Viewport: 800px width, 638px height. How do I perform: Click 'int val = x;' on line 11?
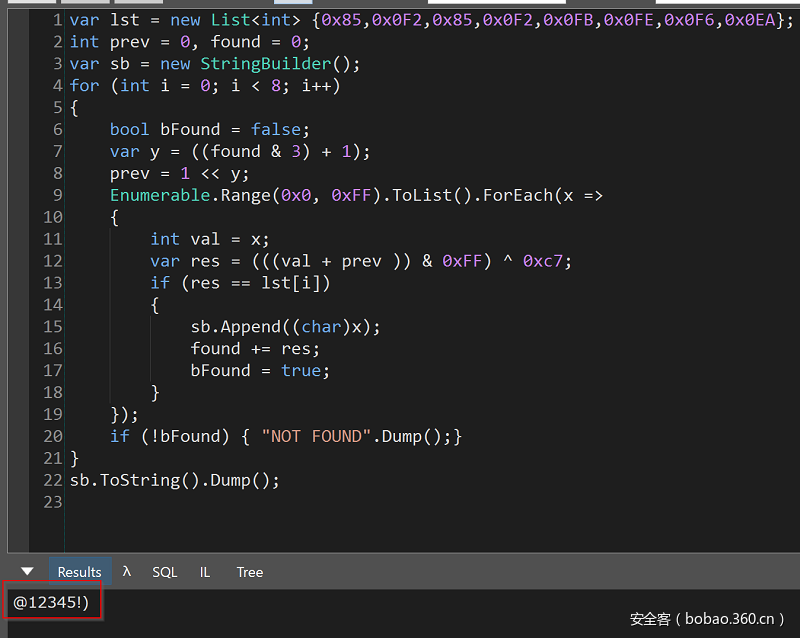coord(210,239)
